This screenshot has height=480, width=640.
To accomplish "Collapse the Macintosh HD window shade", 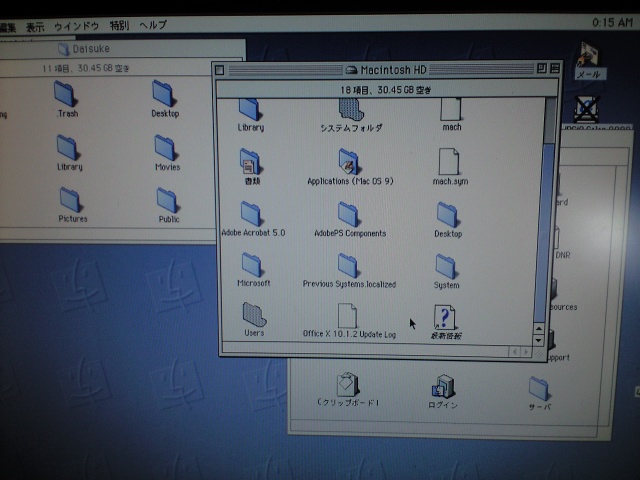I will tap(554, 68).
